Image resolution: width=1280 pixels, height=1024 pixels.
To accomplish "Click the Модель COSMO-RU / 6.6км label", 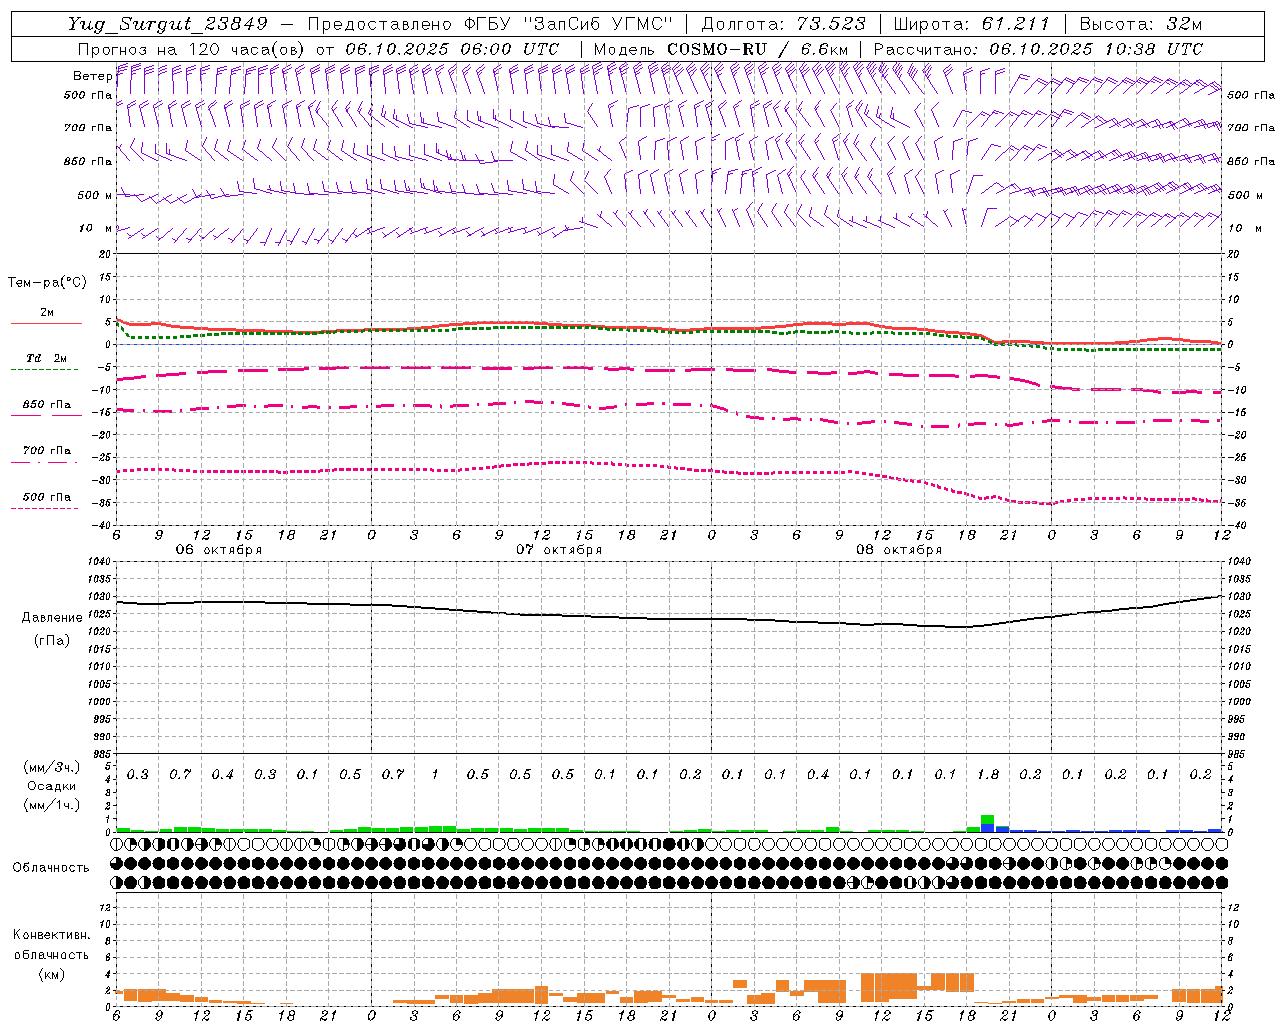I will pyautogui.click(x=721, y=49).
